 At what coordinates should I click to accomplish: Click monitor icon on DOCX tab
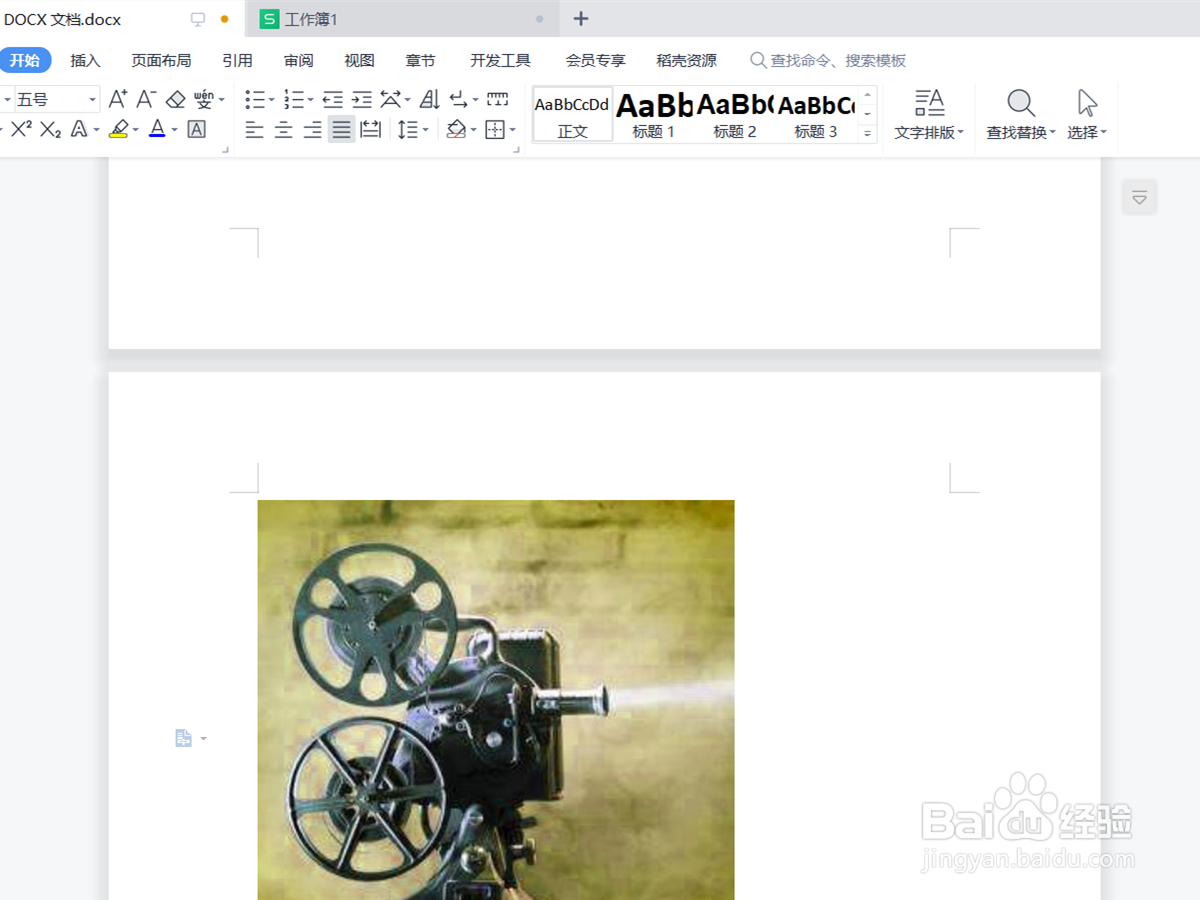tap(198, 19)
